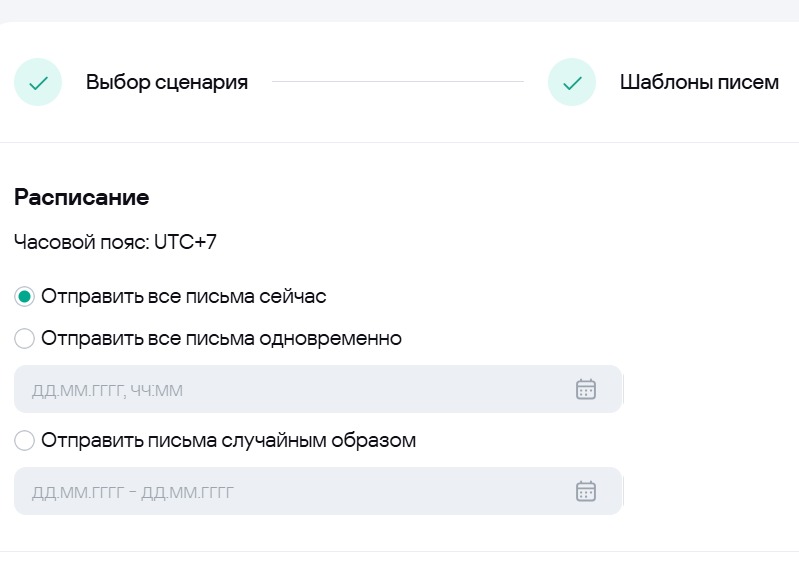This screenshot has width=799, height=572.
Task: Click the Часовой пояс: UTC+7 text
Action: pyautogui.click(x=115, y=242)
